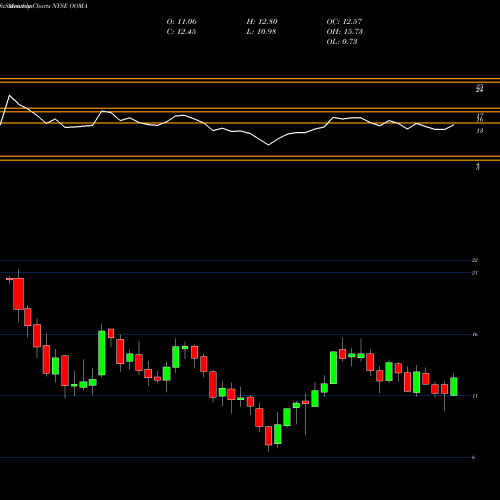Click the close value 'C: 12.45'
Viewport: 500px width, 500px height.
181,32
